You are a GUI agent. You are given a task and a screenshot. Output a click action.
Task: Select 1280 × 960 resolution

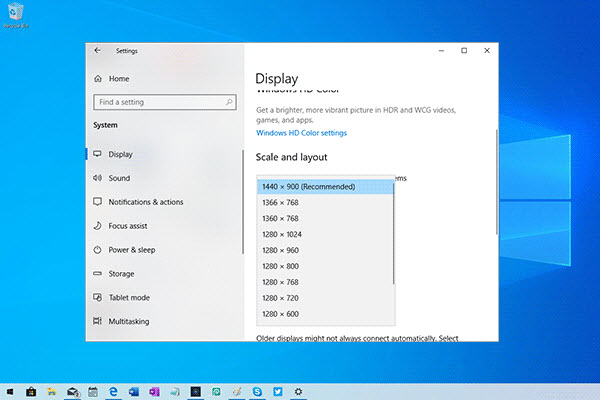(x=325, y=250)
